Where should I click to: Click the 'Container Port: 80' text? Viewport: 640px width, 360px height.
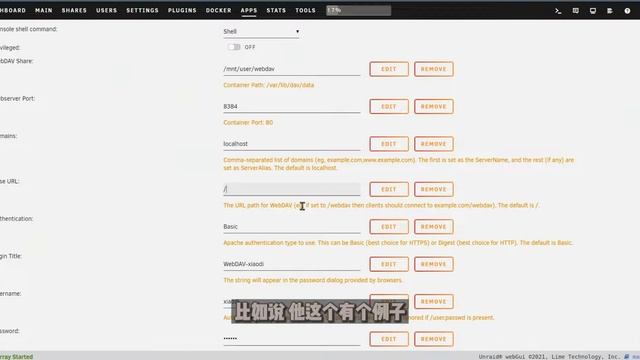(x=248, y=122)
